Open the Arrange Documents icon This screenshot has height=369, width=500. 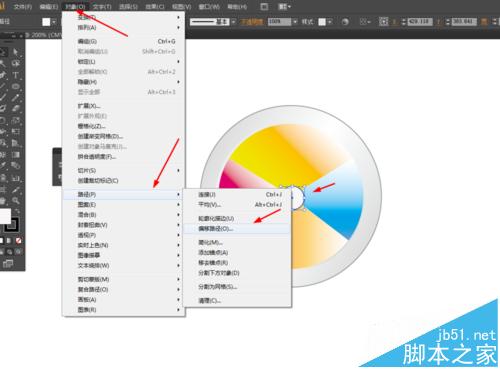(284, 6)
